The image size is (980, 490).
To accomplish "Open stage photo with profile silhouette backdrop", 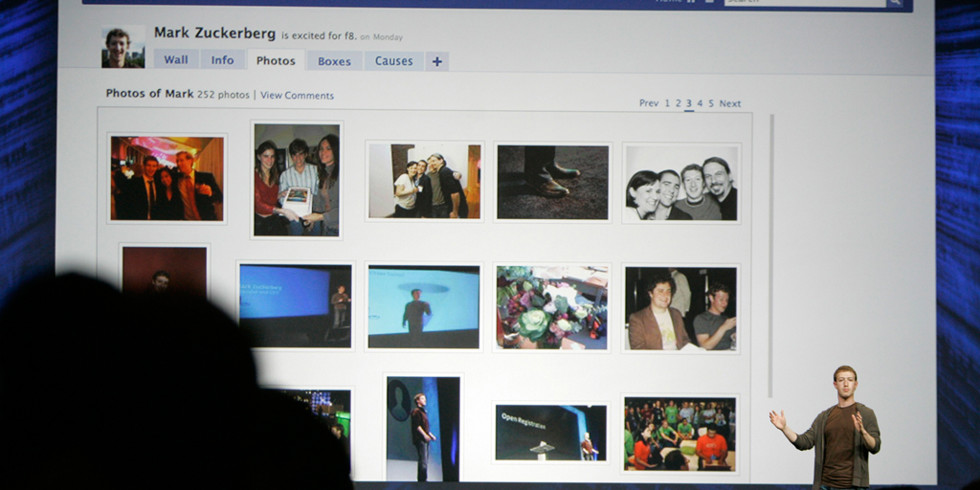I will pos(423,428).
